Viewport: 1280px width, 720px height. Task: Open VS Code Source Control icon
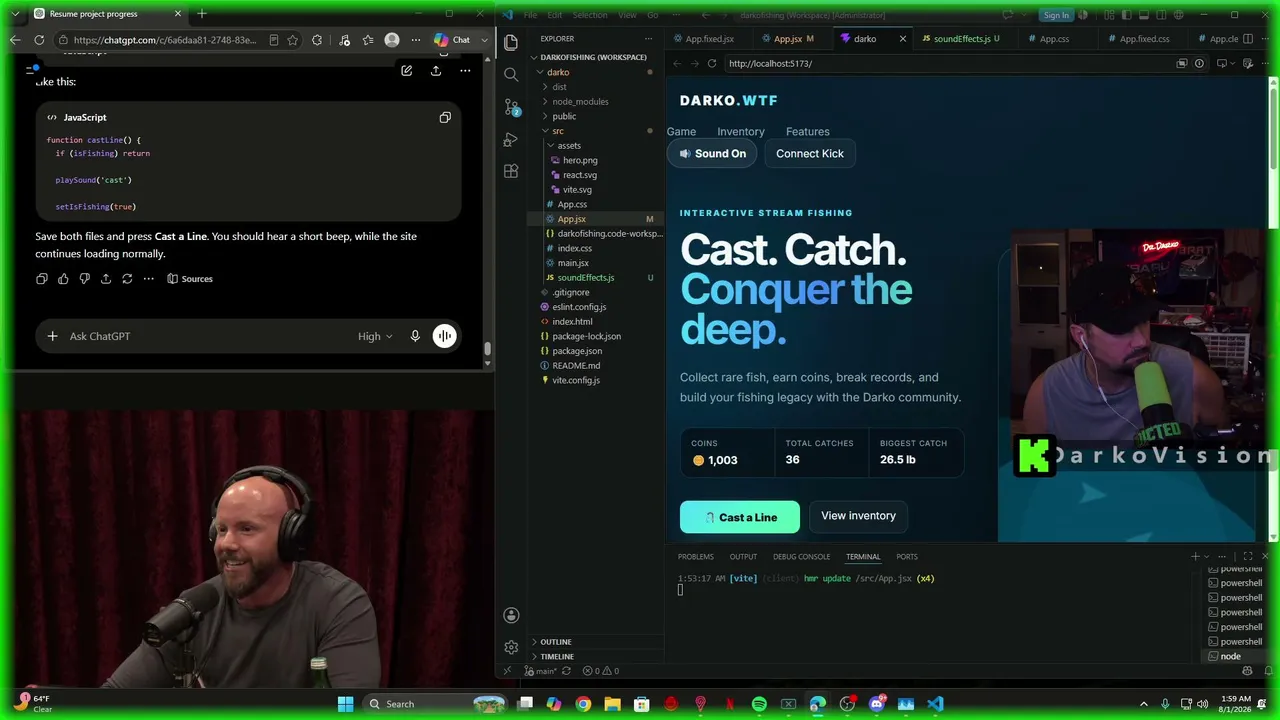[x=511, y=107]
